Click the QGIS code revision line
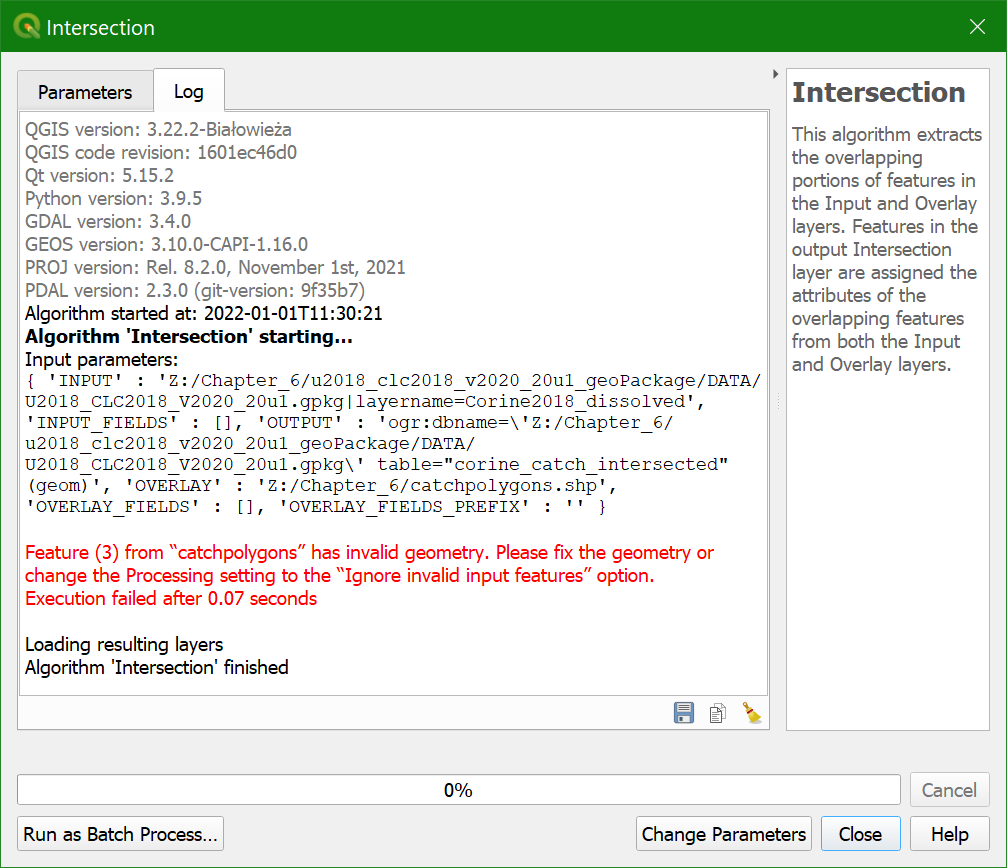 [161, 152]
